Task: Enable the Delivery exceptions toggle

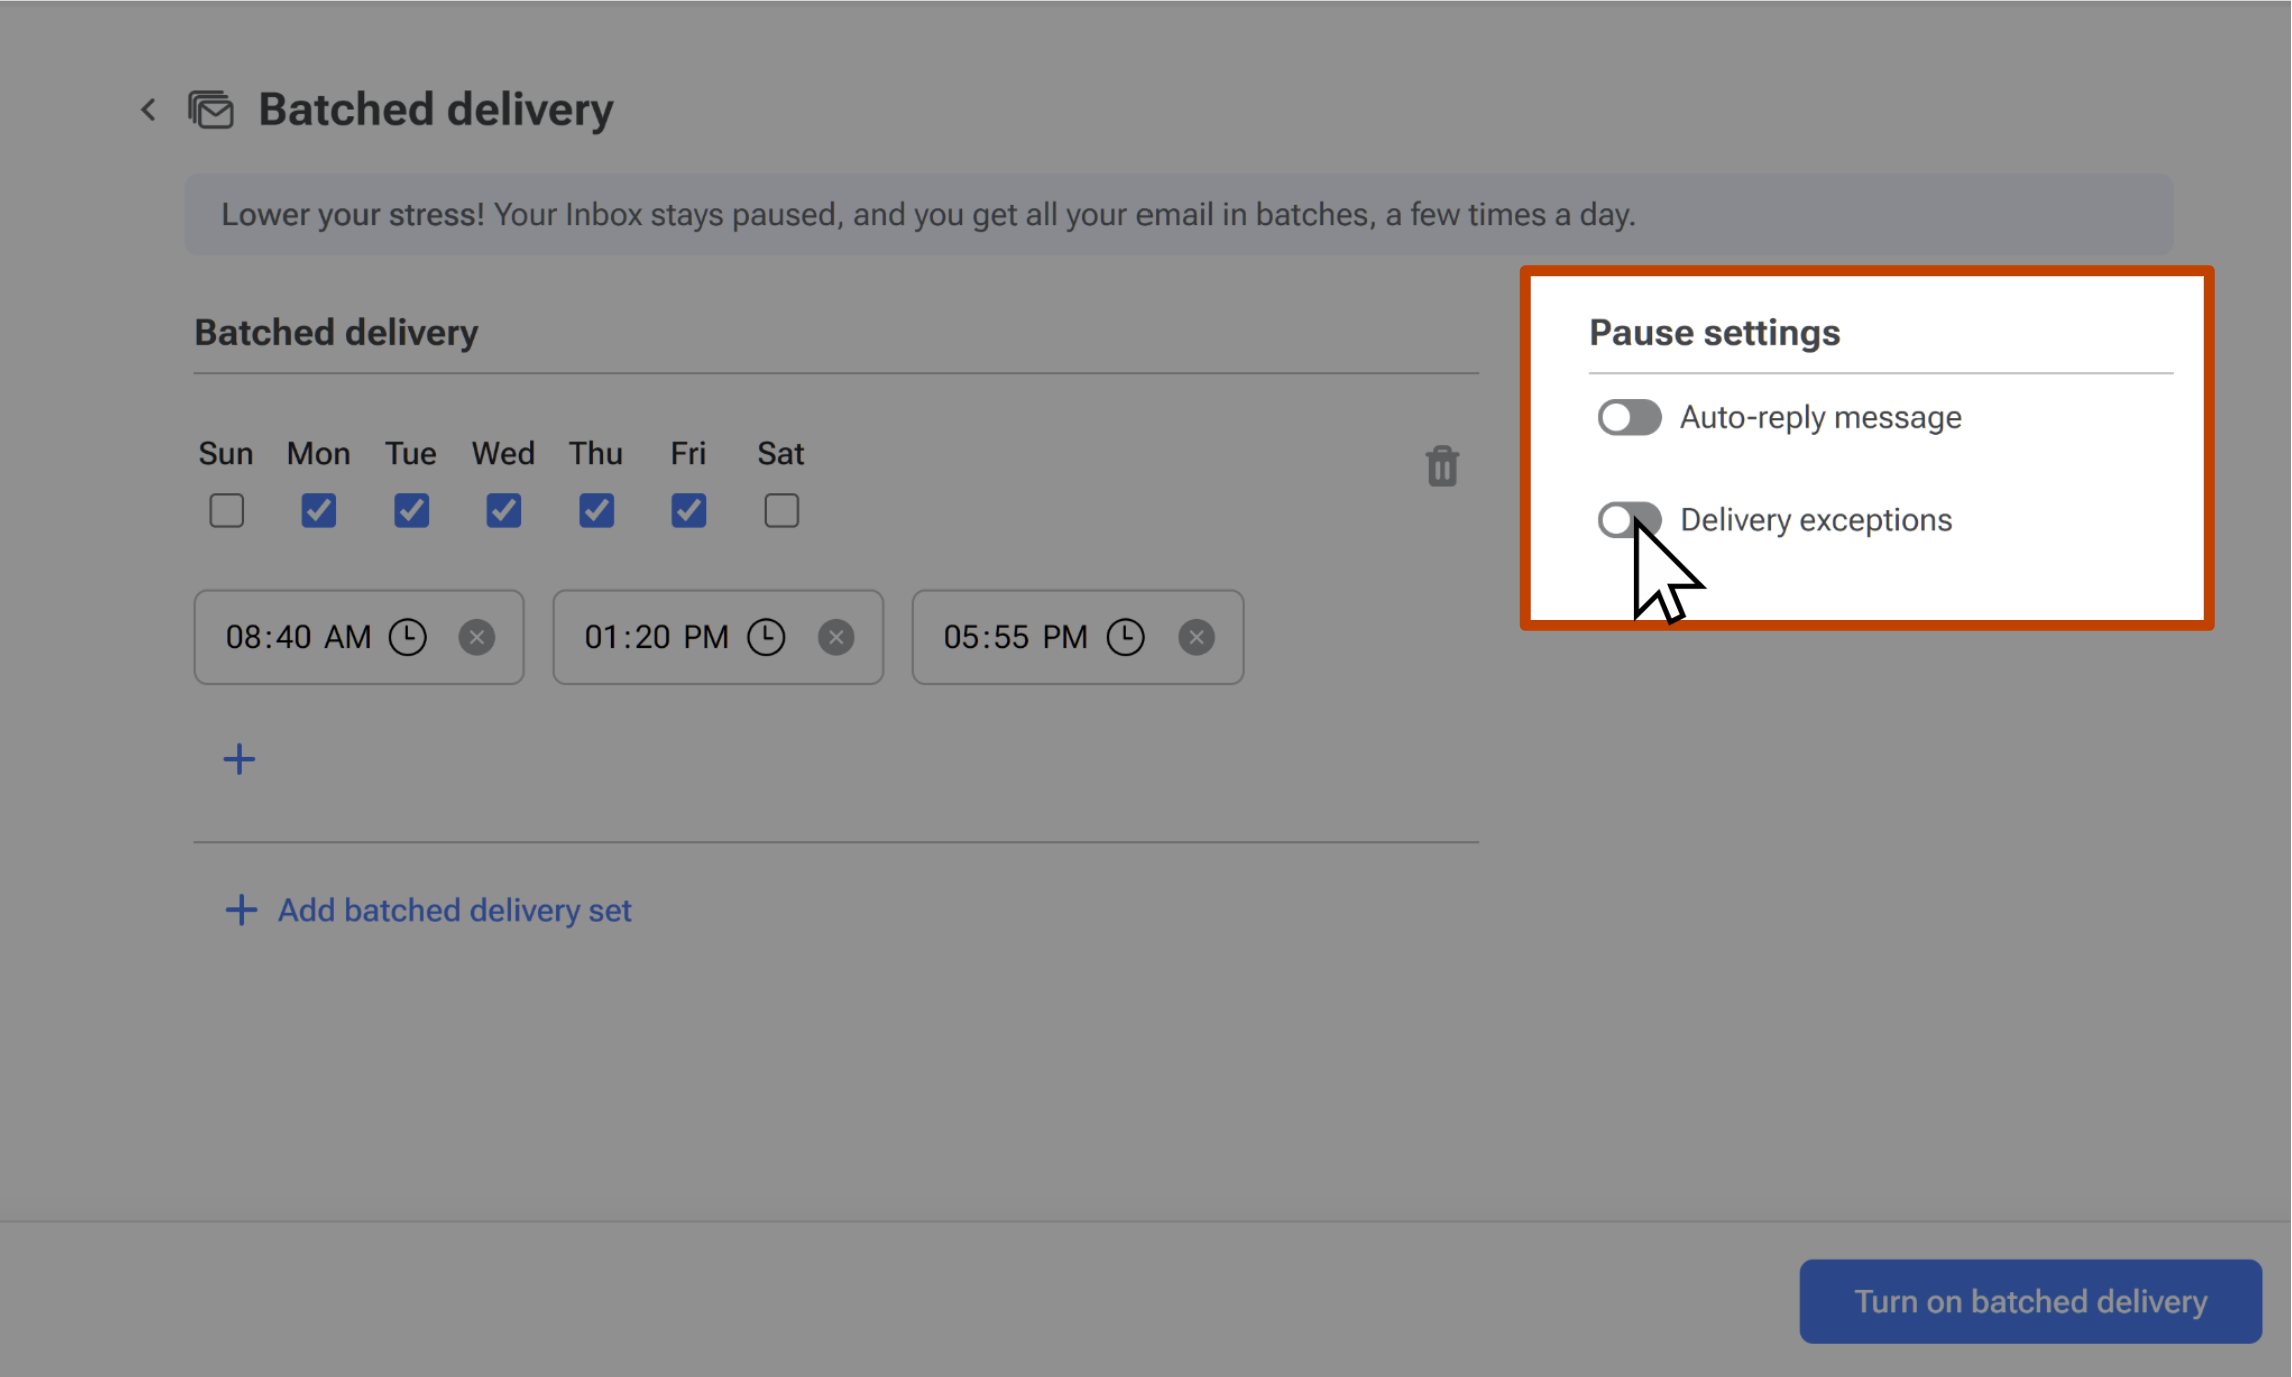Action: point(1629,520)
